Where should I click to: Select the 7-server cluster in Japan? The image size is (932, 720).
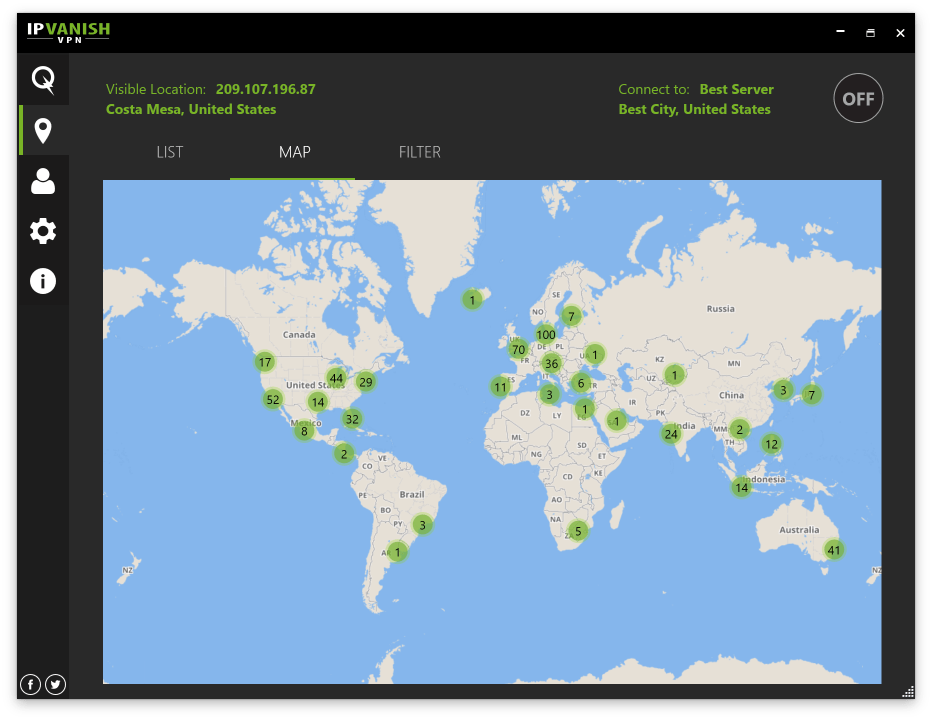click(x=811, y=395)
